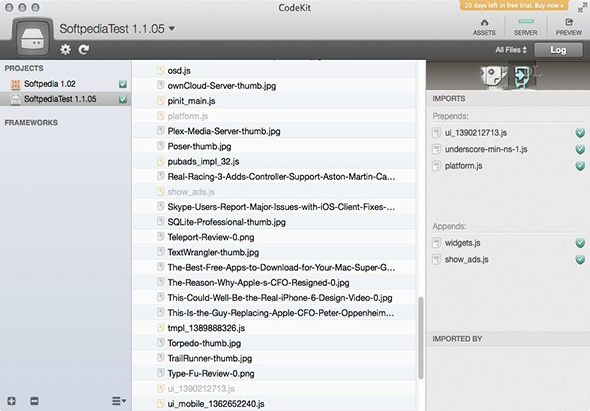The width and height of the screenshot is (590, 411).
Task: Select the file settings inspector tab icon
Action: (x=494, y=75)
